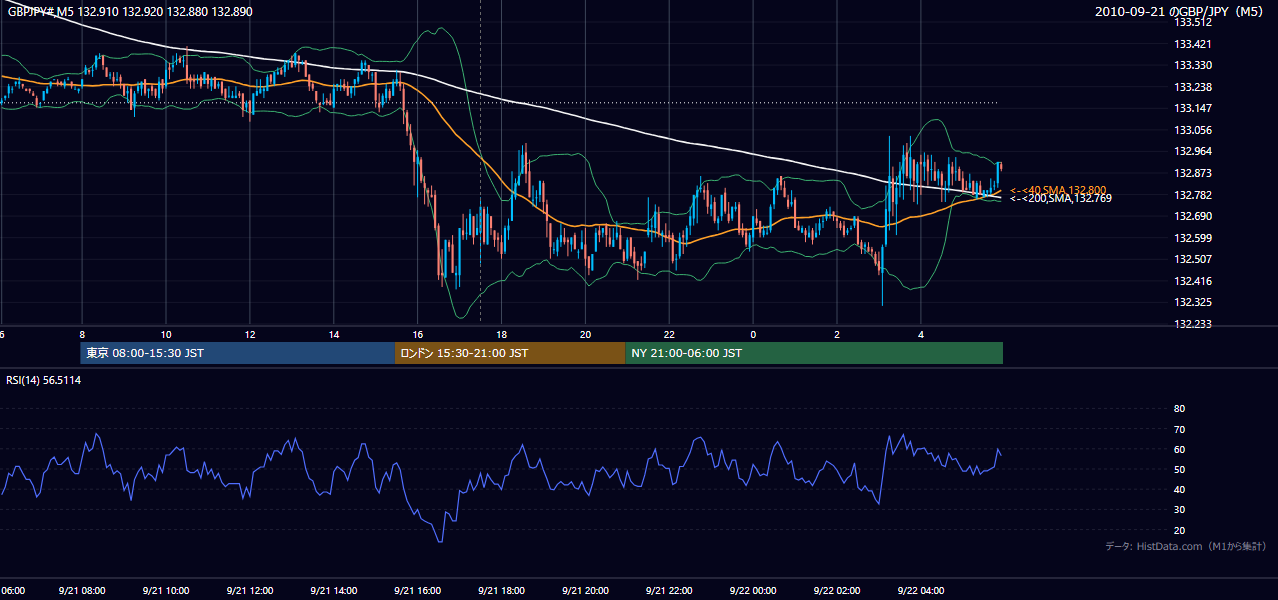Click the bottom date label 9/22 00:00

click(x=753, y=591)
